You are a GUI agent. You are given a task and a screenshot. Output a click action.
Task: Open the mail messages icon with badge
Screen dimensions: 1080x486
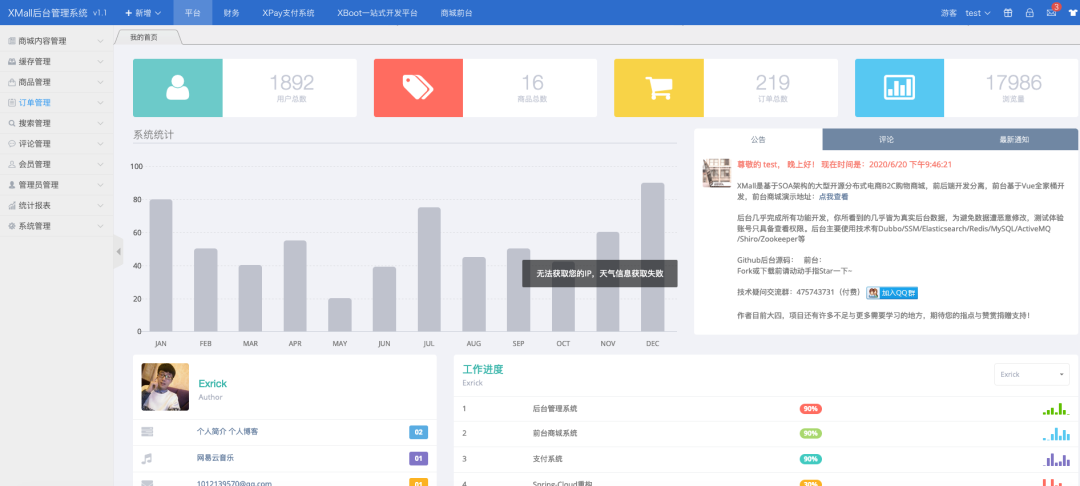(x=1051, y=13)
